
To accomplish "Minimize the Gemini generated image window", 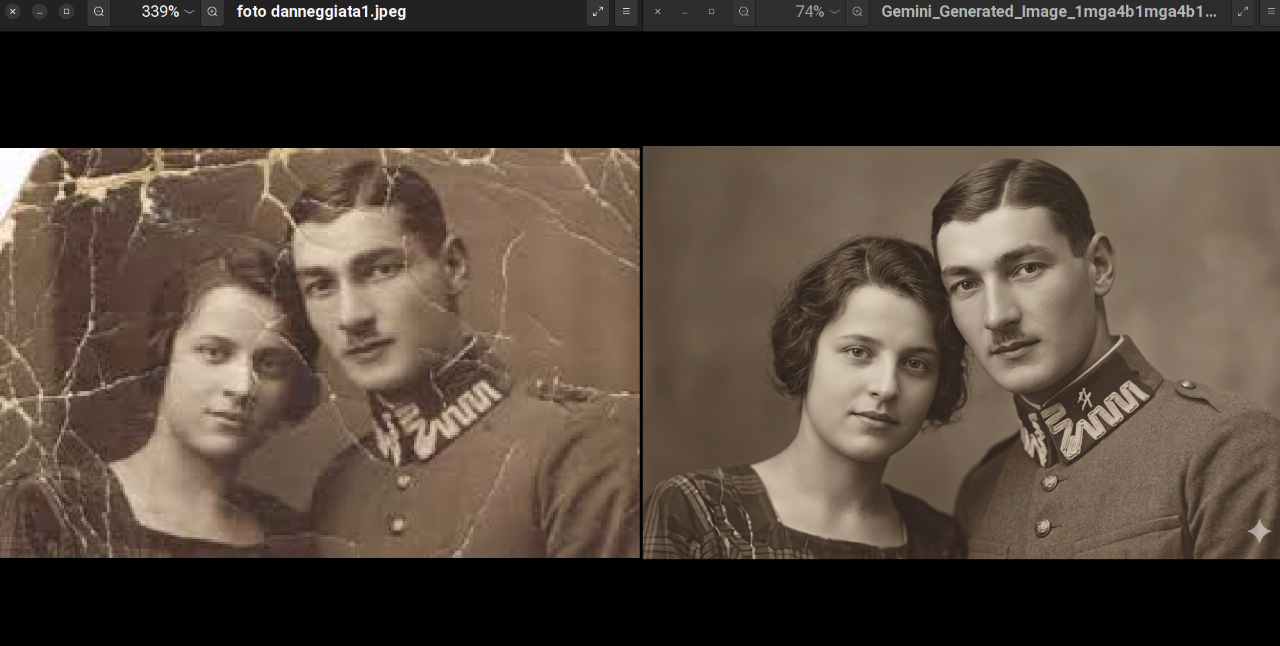I will point(684,12).
